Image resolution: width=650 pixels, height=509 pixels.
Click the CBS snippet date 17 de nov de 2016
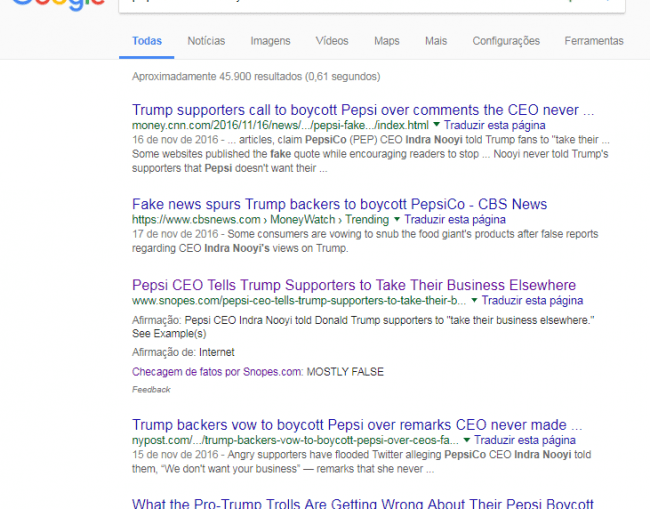(x=175, y=234)
